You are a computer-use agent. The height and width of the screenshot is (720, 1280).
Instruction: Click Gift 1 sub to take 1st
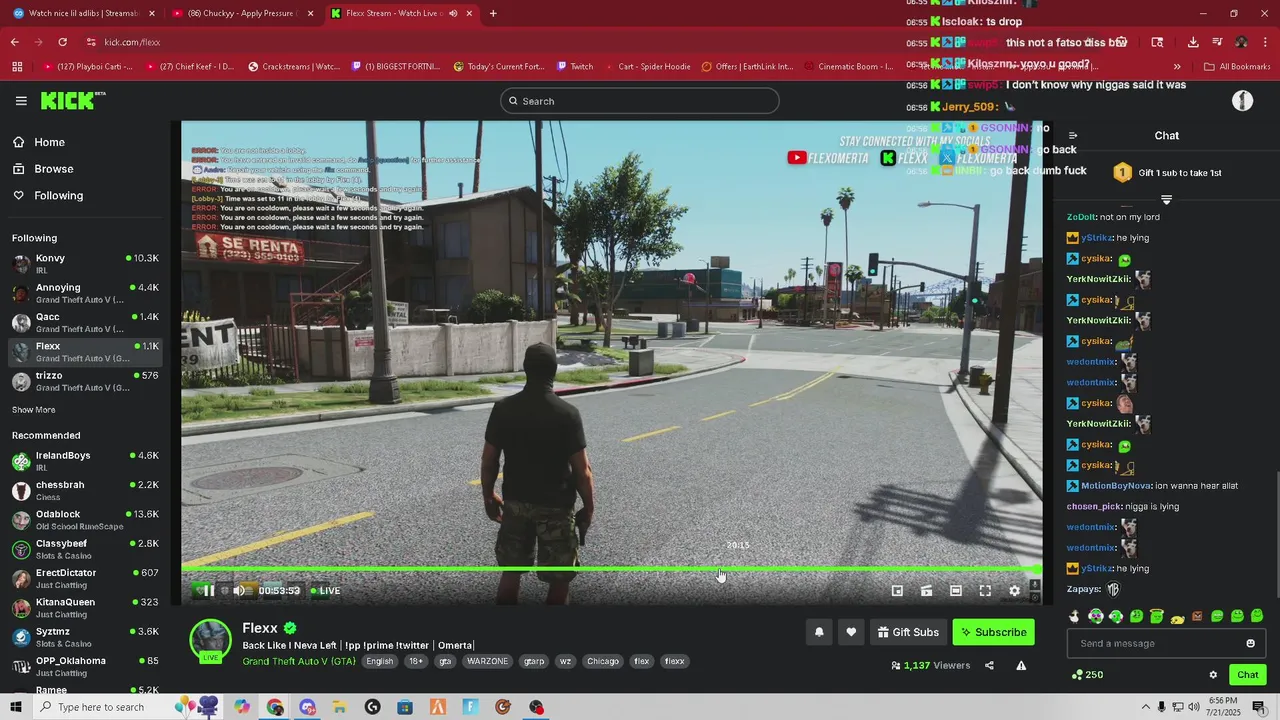1167,173
